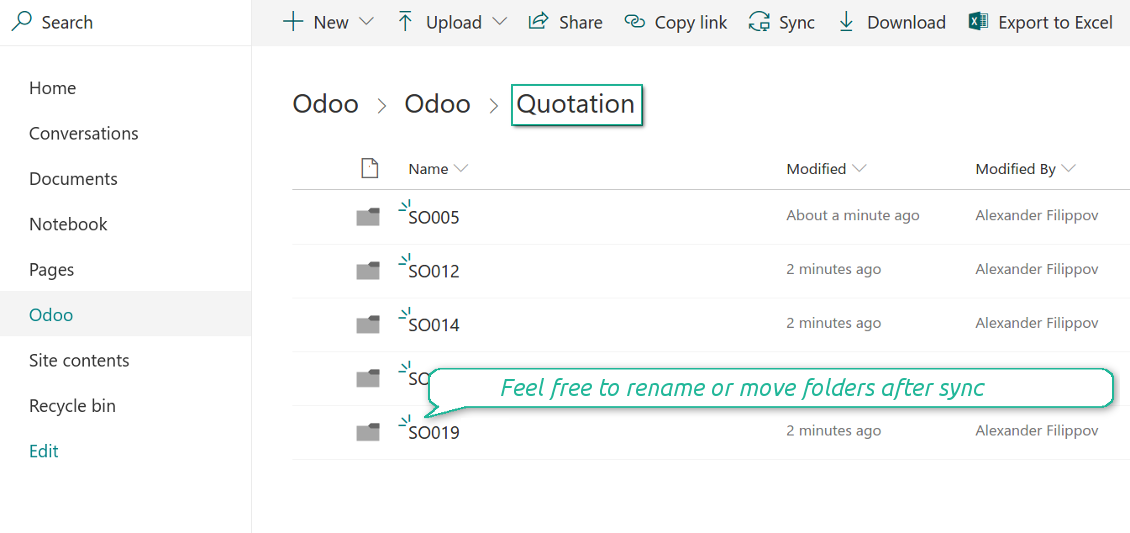Click the SO019 folder icon
Viewport: 1130px width, 533px height.
coord(368,432)
